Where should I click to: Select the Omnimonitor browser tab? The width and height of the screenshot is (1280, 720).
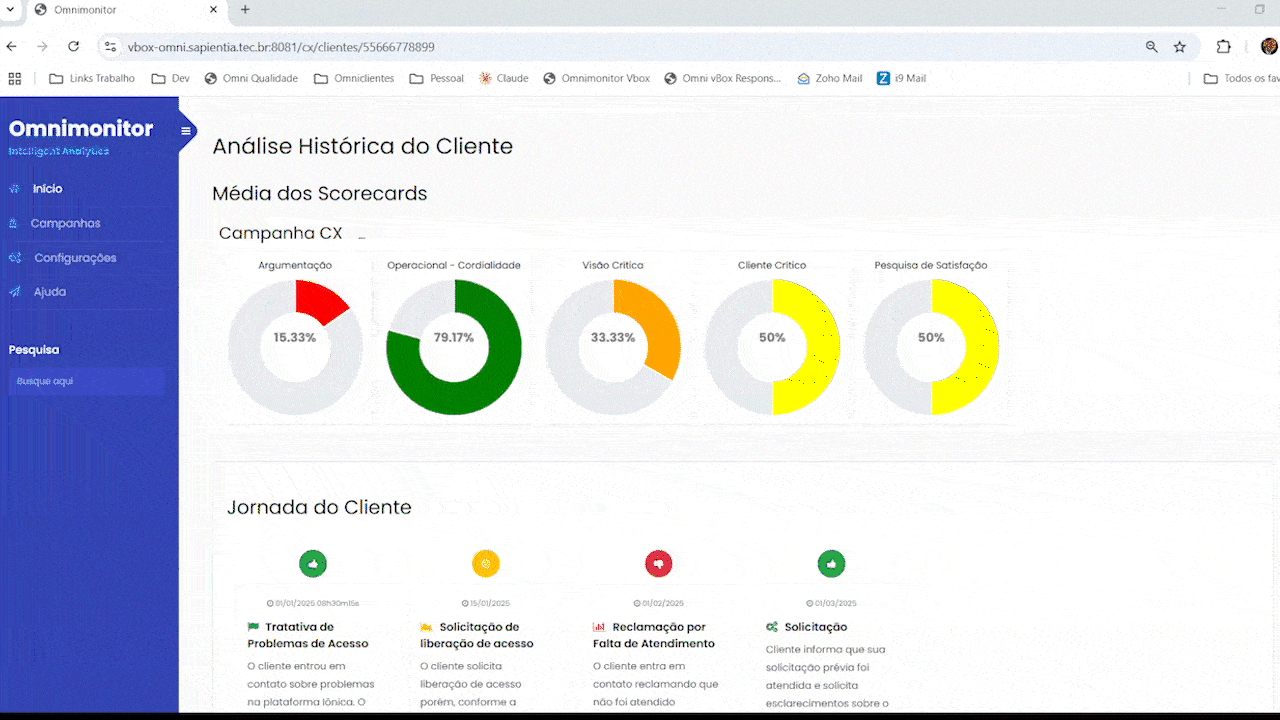coord(126,10)
